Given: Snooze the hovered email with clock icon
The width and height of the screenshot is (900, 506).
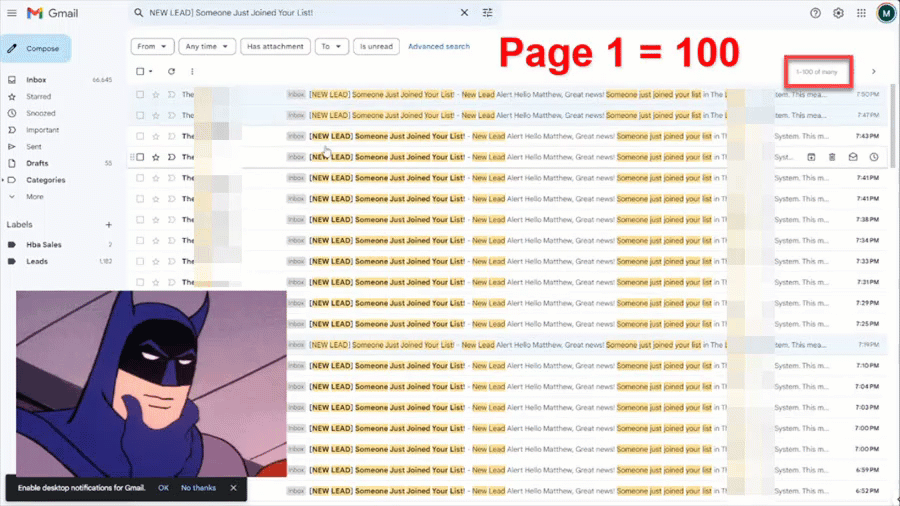Looking at the screenshot, I should pyautogui.click(x=874, y=157).
